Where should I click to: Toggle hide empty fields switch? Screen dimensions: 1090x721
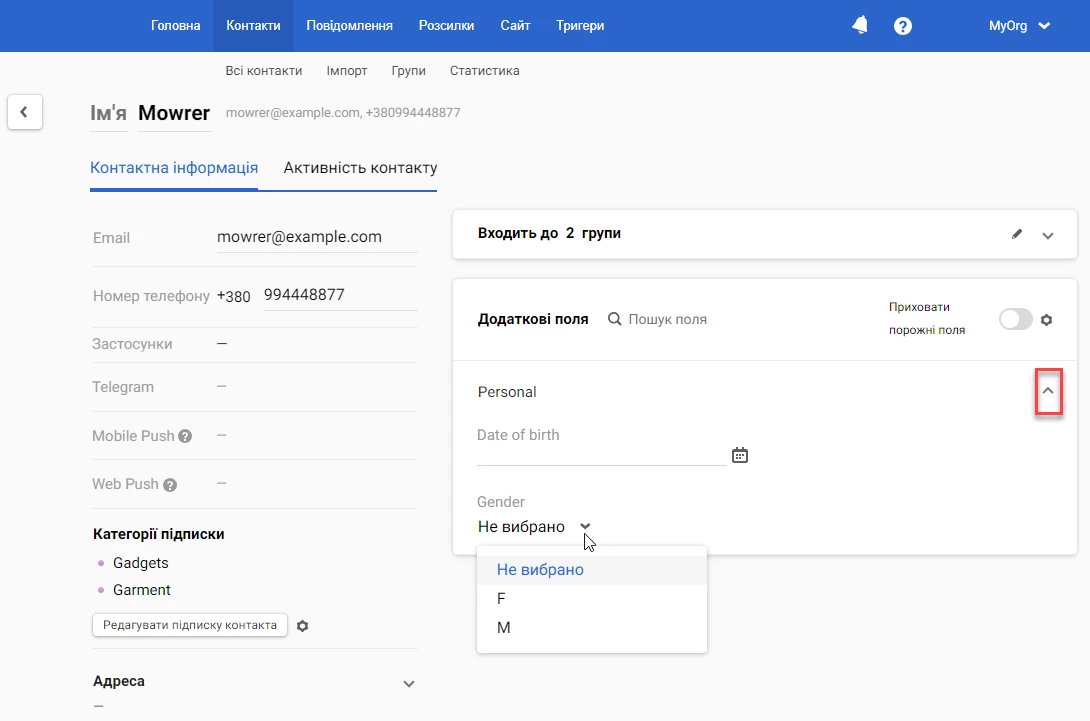pos(1016,320)
